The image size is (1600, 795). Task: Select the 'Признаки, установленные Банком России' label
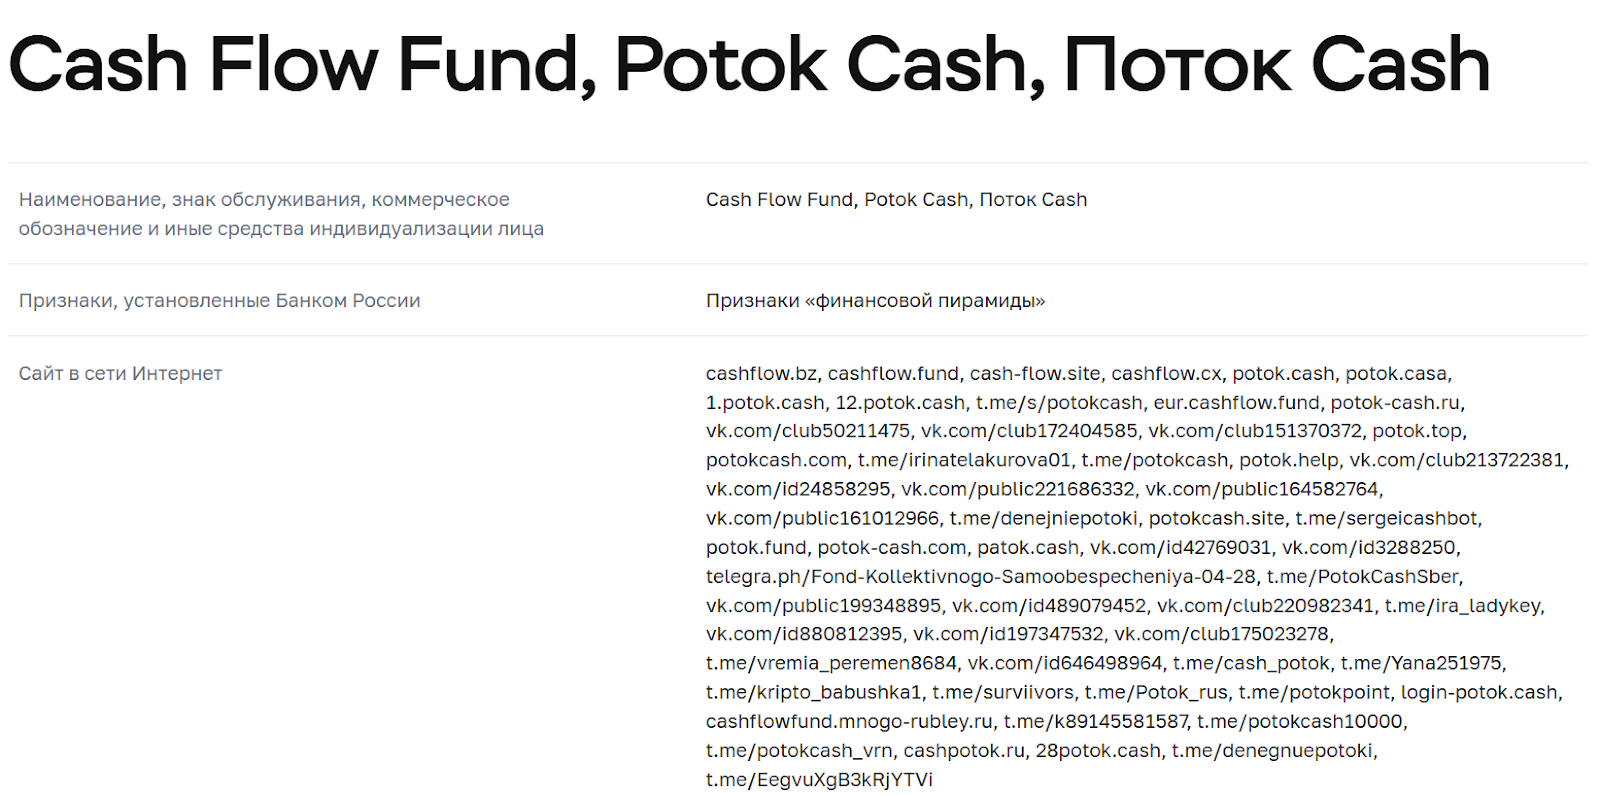pyautogui.click(x=219, y=300)
